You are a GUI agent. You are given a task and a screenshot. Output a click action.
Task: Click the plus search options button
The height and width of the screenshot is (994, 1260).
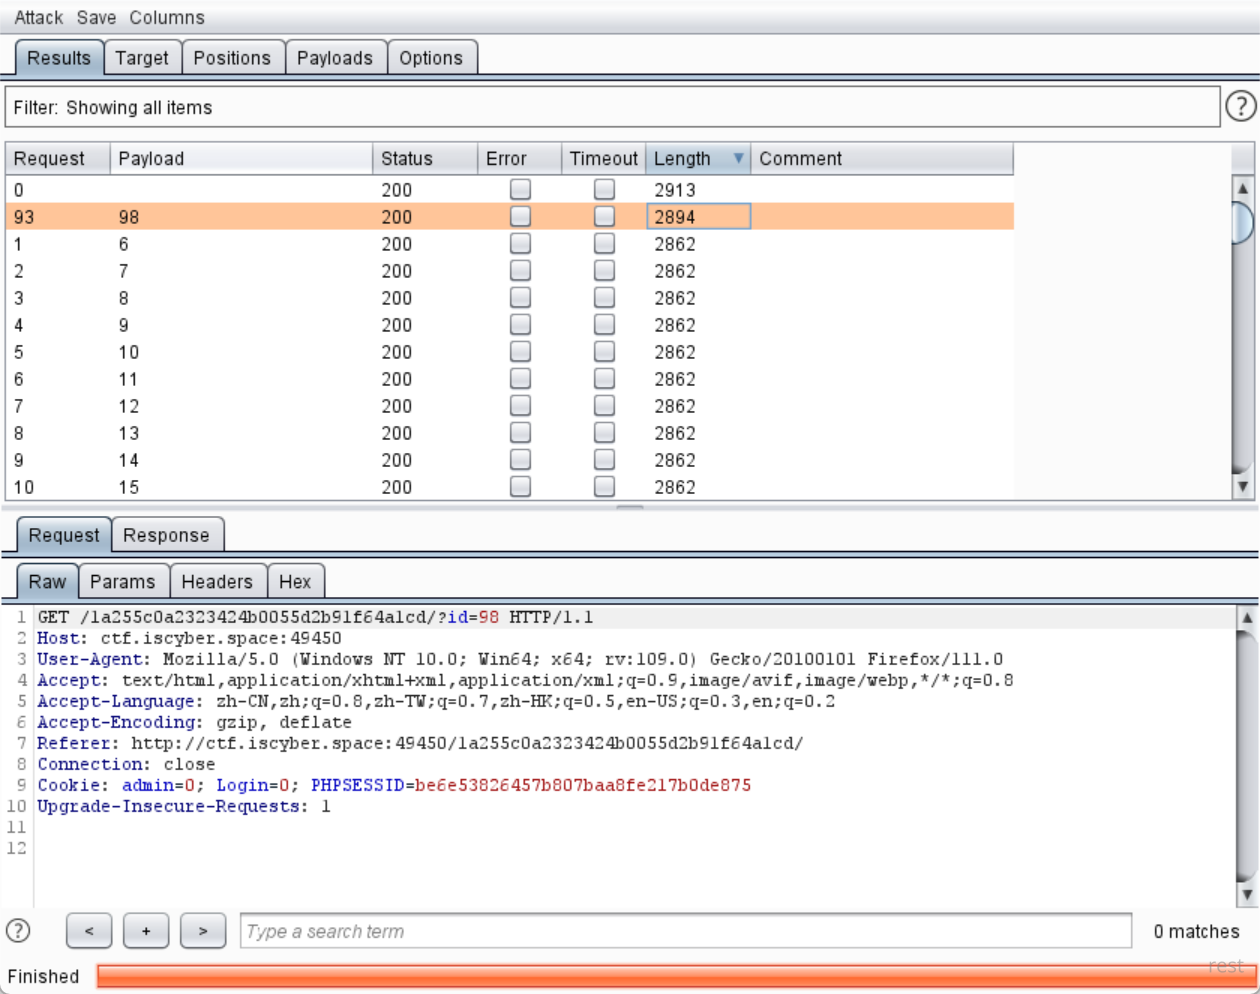click(x=146, y=931)
